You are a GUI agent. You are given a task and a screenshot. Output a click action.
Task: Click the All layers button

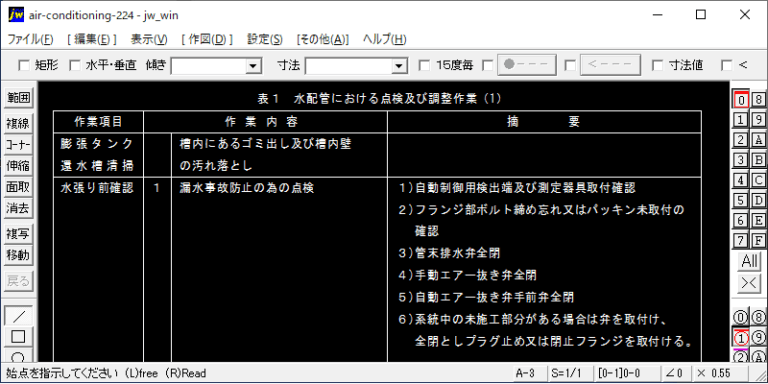749,262
